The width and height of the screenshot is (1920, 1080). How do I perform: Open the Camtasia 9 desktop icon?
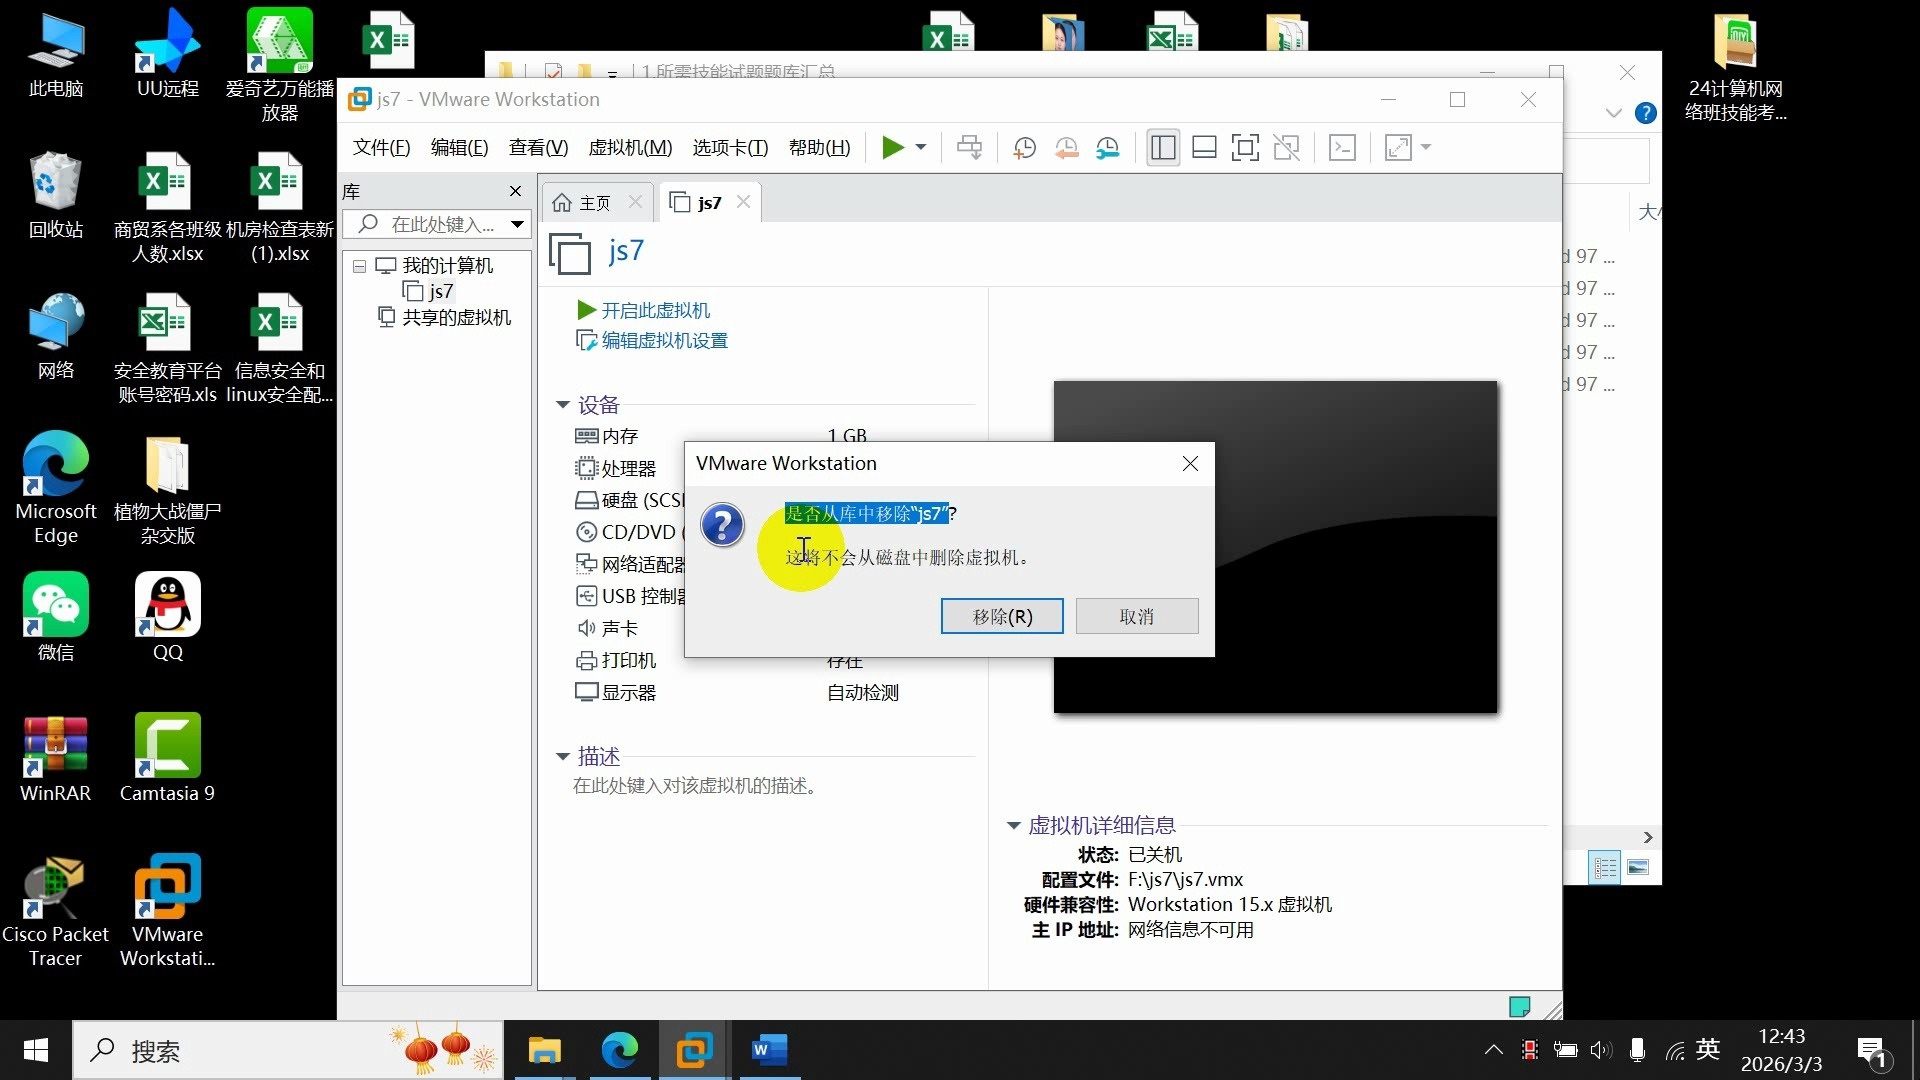167,758
